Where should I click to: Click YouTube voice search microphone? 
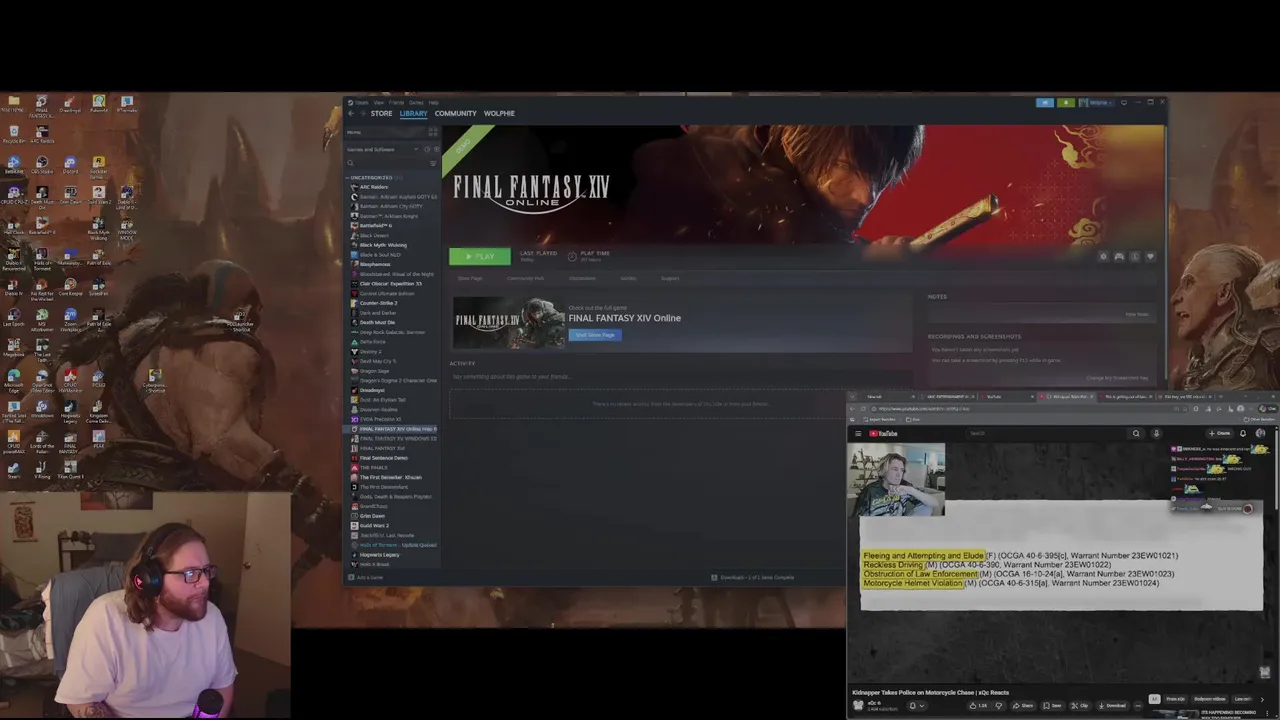coord(1156,433)
